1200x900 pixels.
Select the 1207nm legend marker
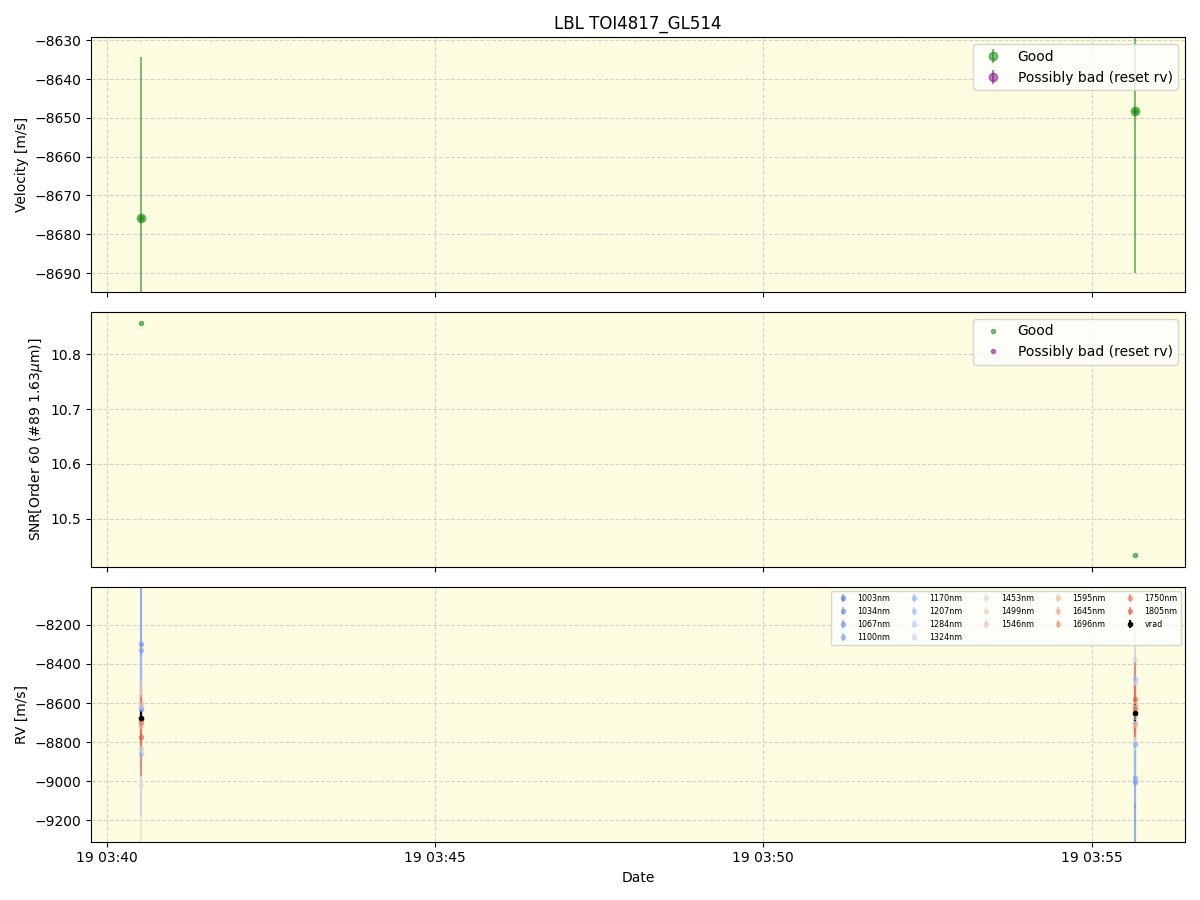point(915,611)
